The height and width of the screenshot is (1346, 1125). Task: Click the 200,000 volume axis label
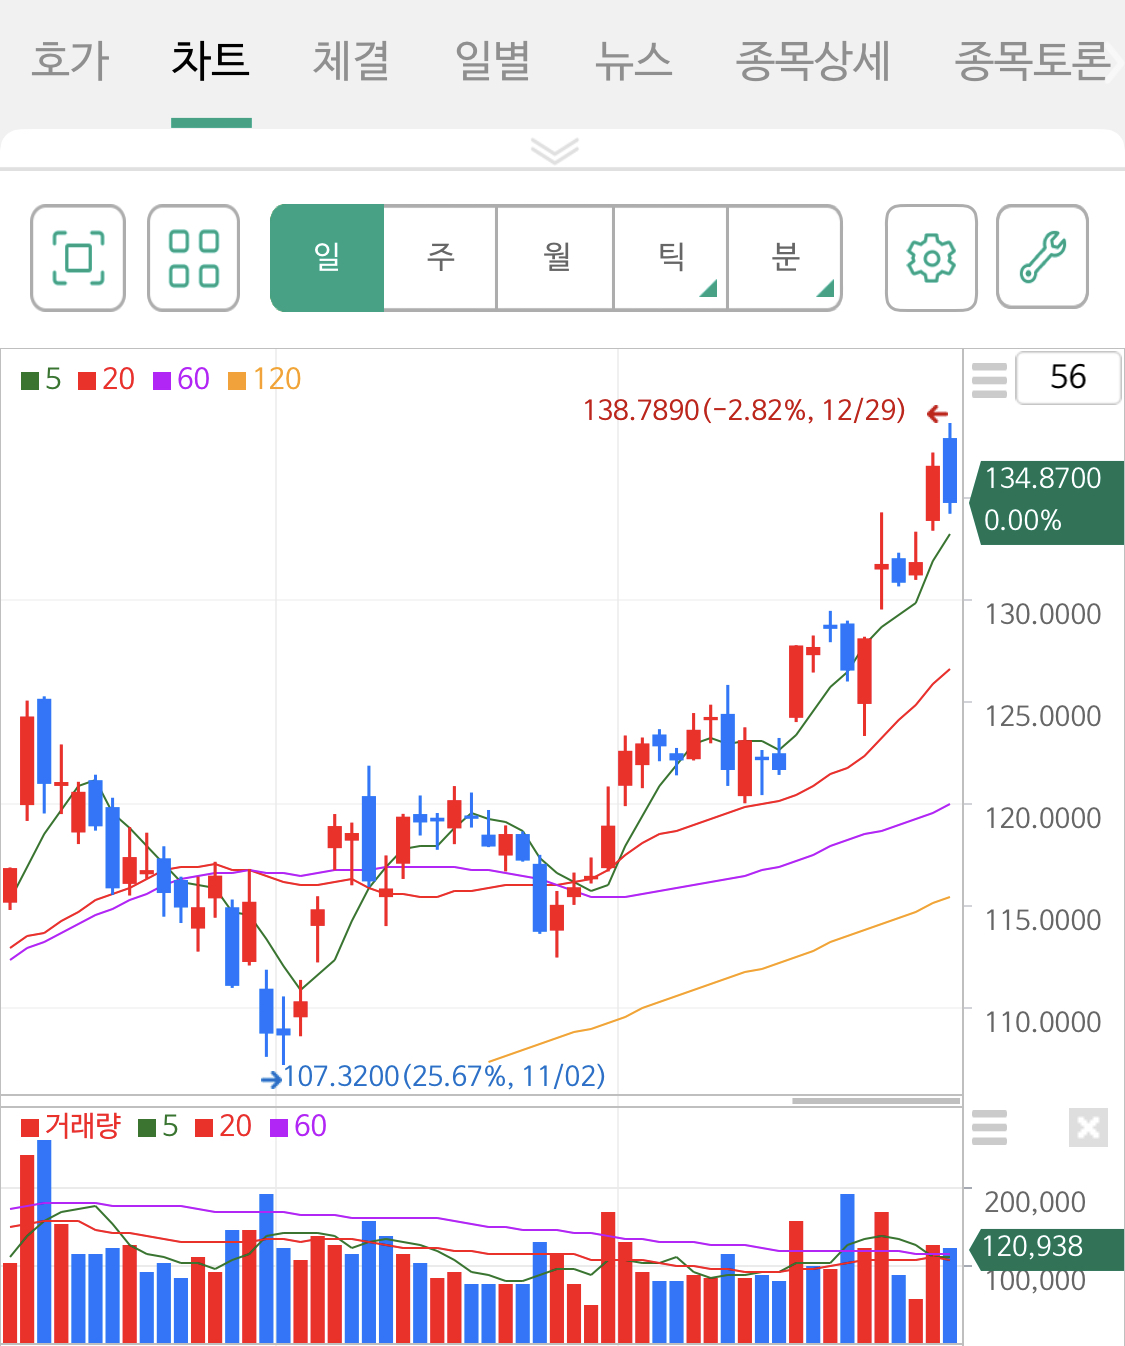(1035, 1202)
